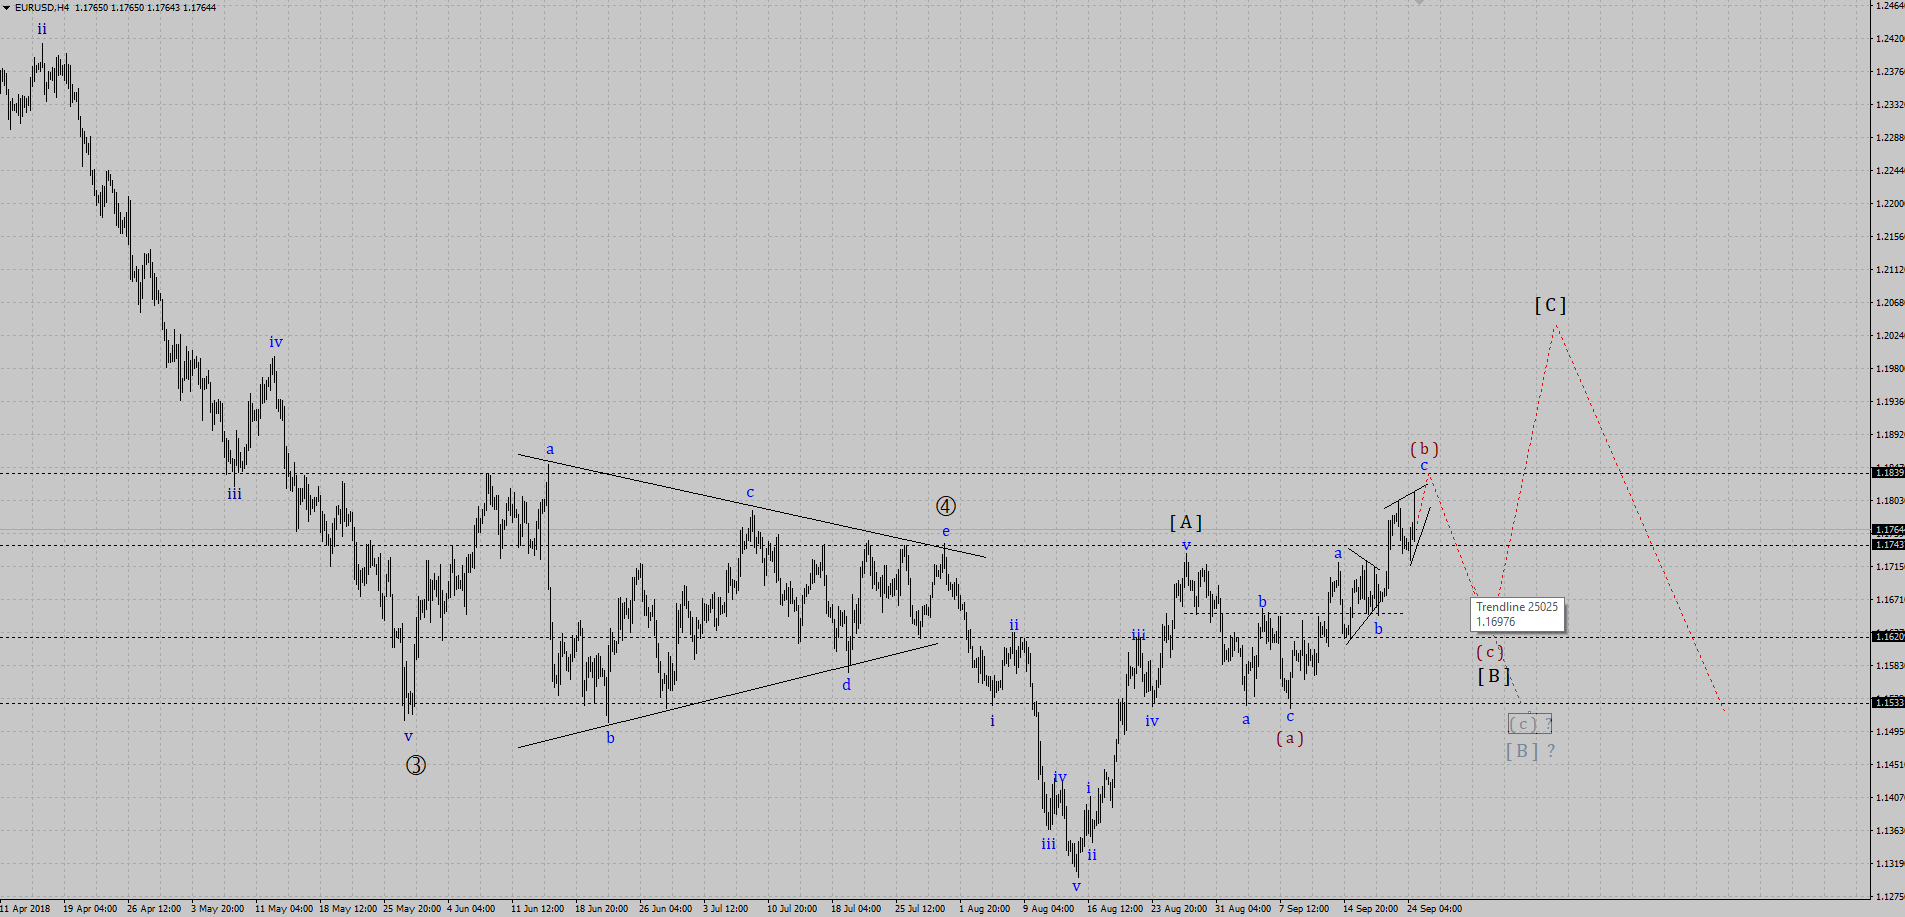Click the 24 Sep 04:00 date label

pyautogui.click(x=1434, y=909)
